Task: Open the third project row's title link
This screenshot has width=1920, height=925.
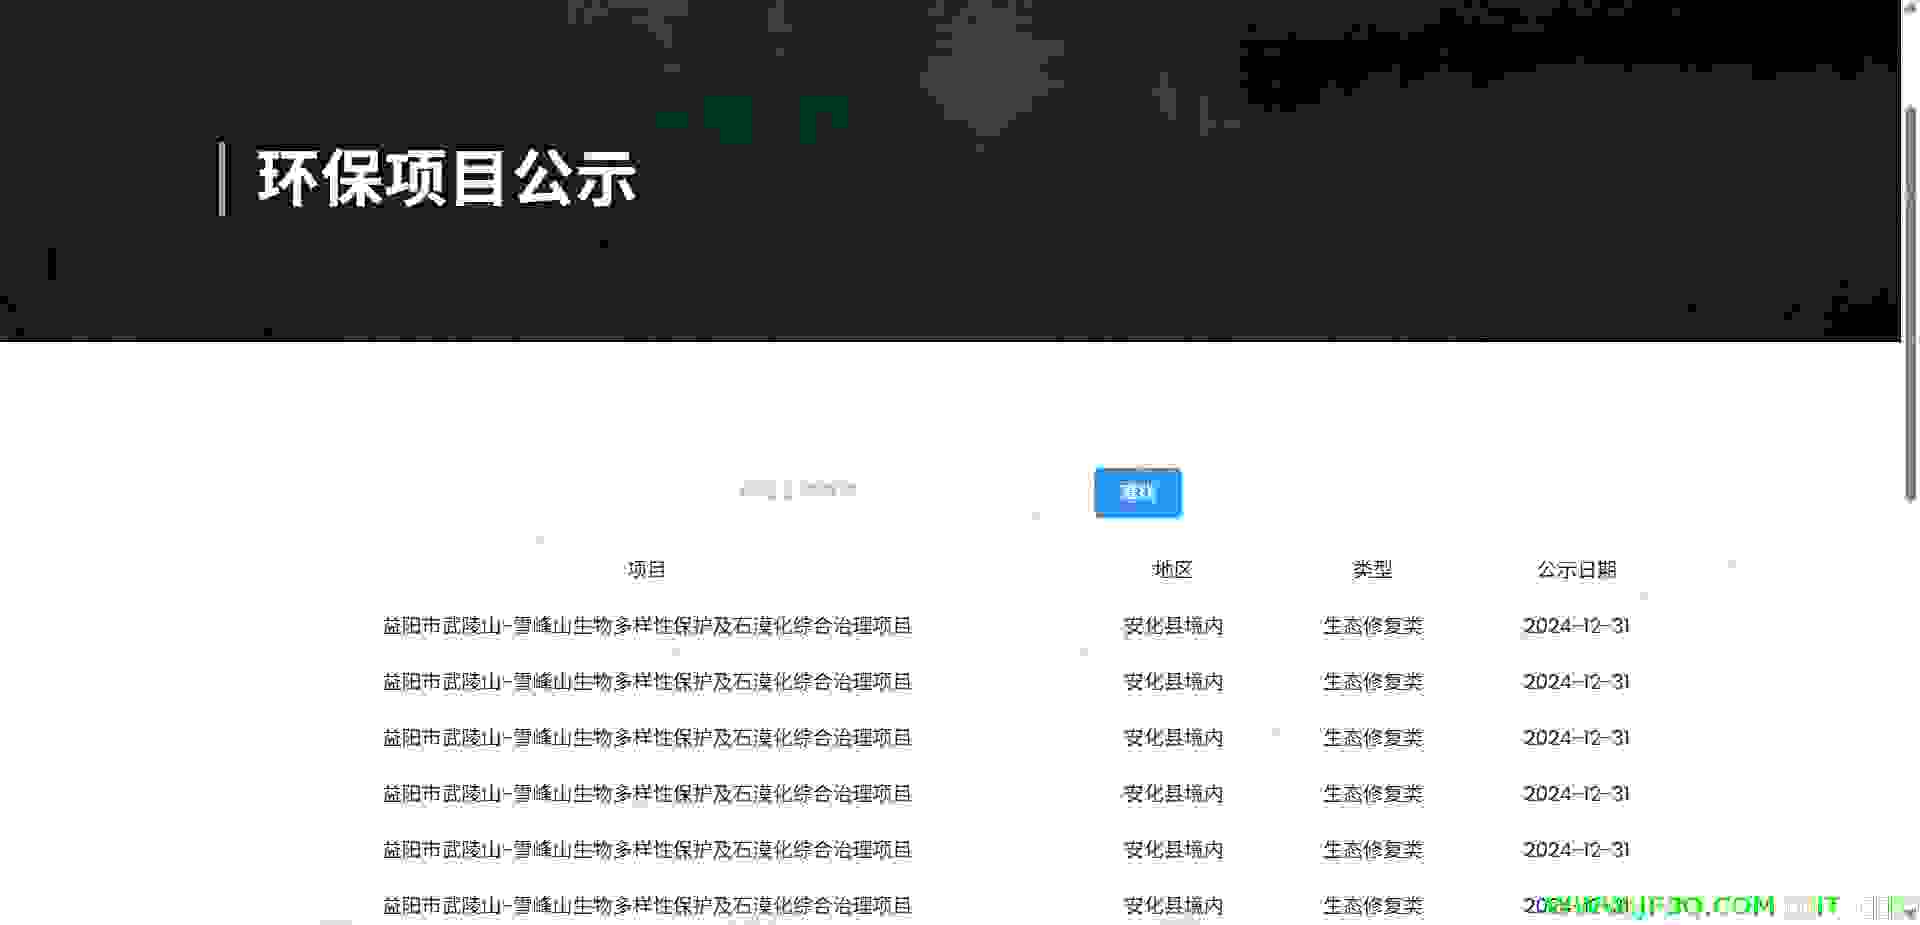Action: pyautogui.click(x=647, y=738)
